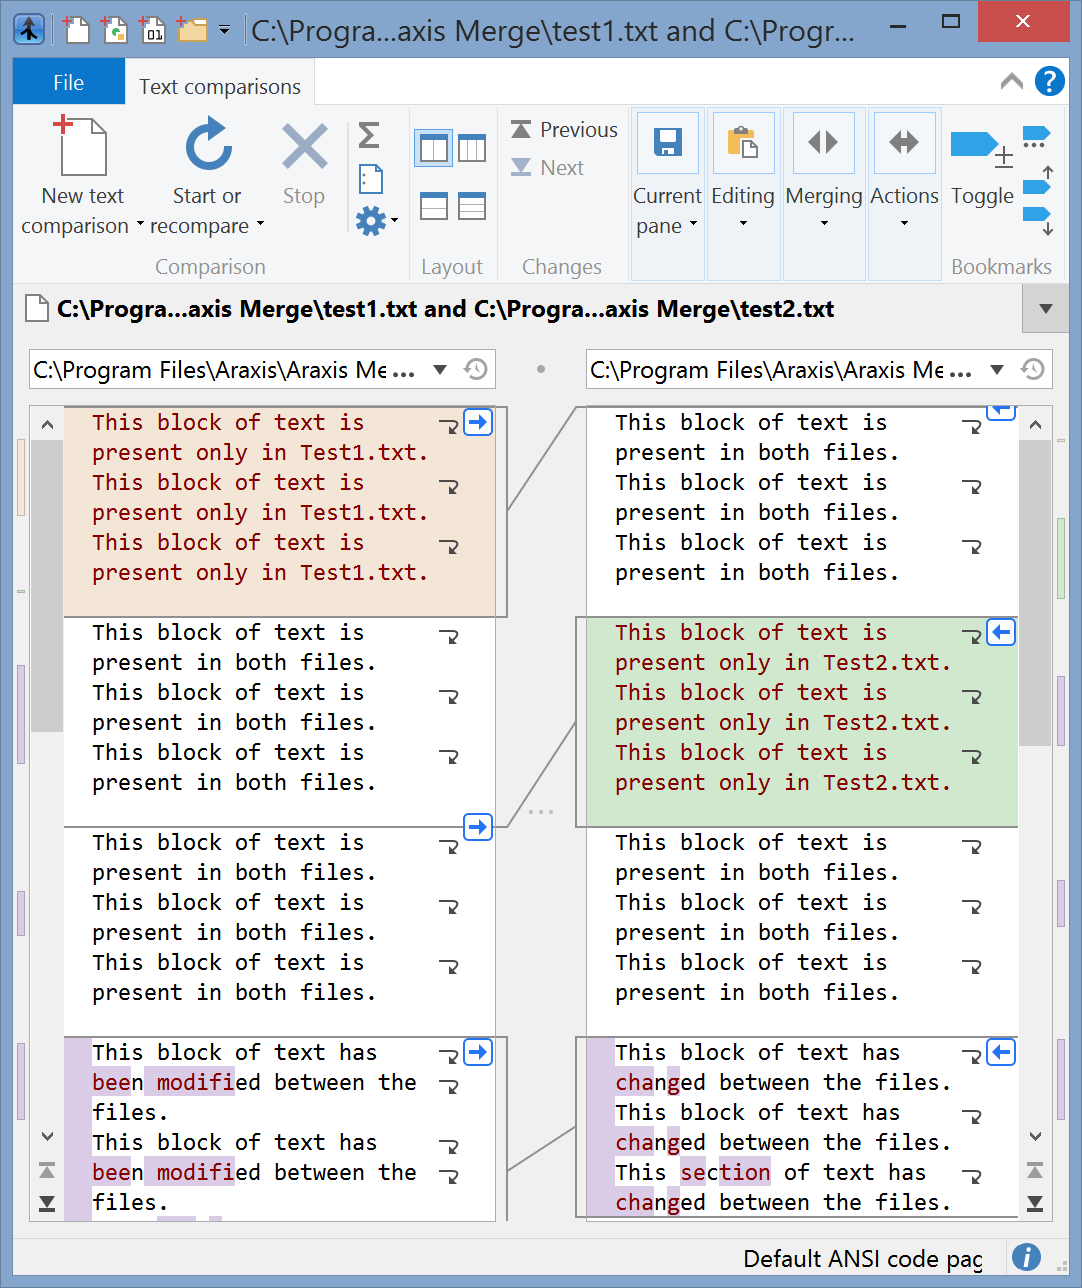1082x1288 pixels.
Task: Select the Text comparisons tab
Action: coord(219,86)
